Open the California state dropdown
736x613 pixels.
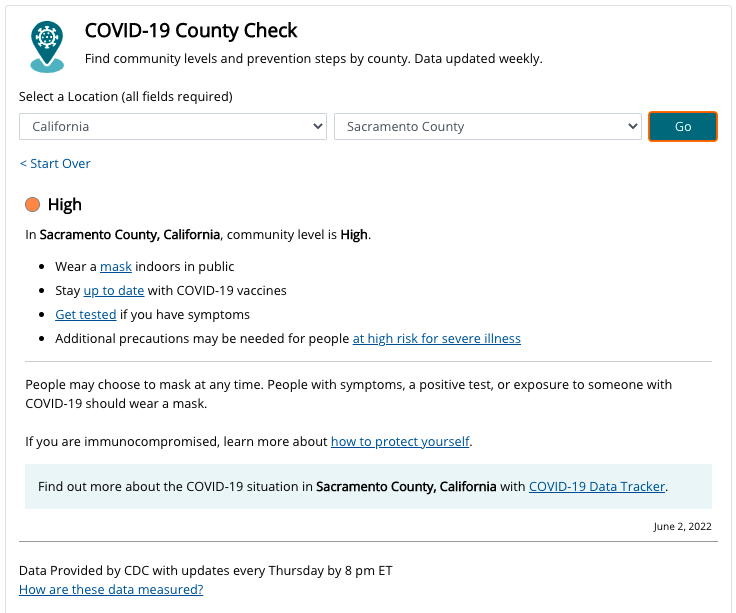[x=173, y=127]
